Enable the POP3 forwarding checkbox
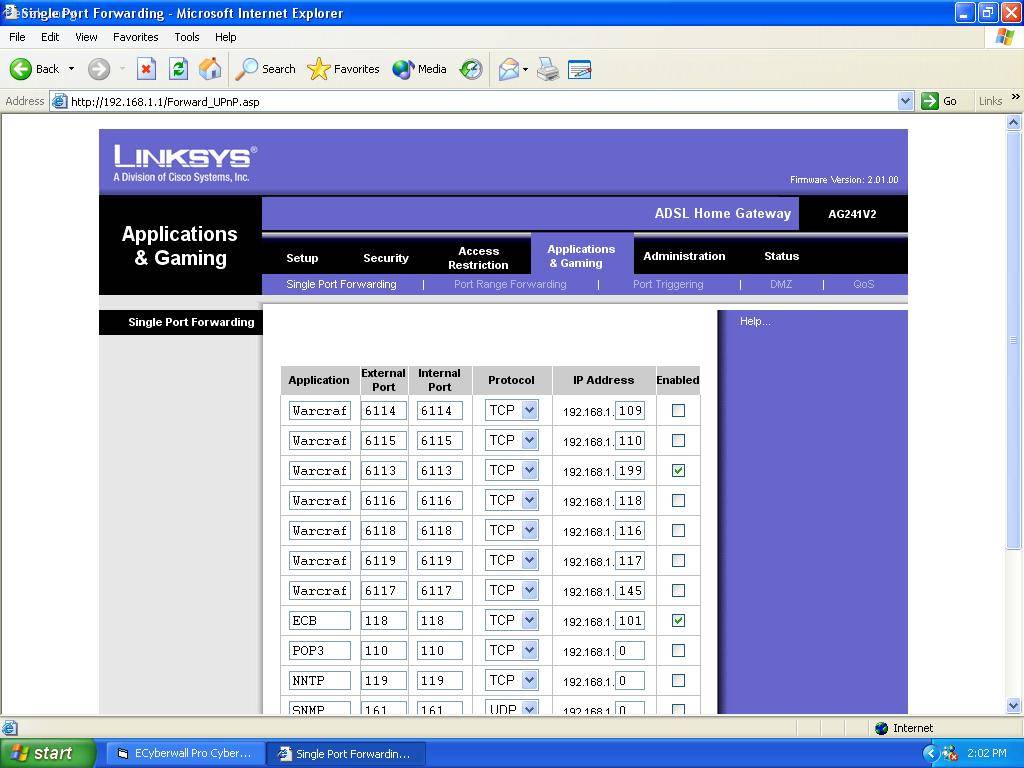The image size is (1024, 768). 679,651
